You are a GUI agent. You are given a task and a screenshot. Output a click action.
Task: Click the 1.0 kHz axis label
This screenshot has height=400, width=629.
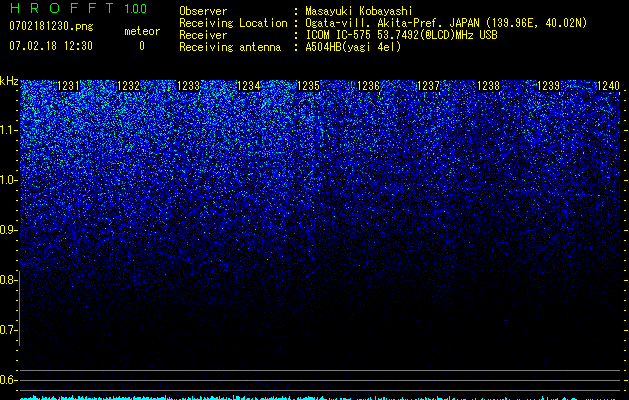pos(8,180)
